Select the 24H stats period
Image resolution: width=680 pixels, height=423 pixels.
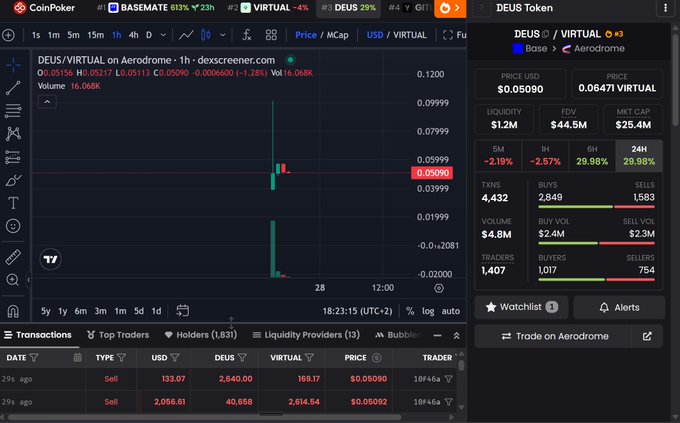(x=639, y=155)
